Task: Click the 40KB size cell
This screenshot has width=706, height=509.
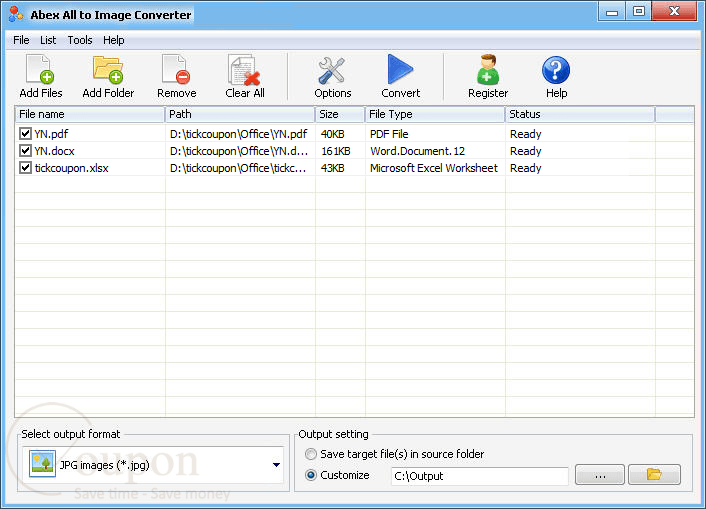Action: click(x=333, y=134)
